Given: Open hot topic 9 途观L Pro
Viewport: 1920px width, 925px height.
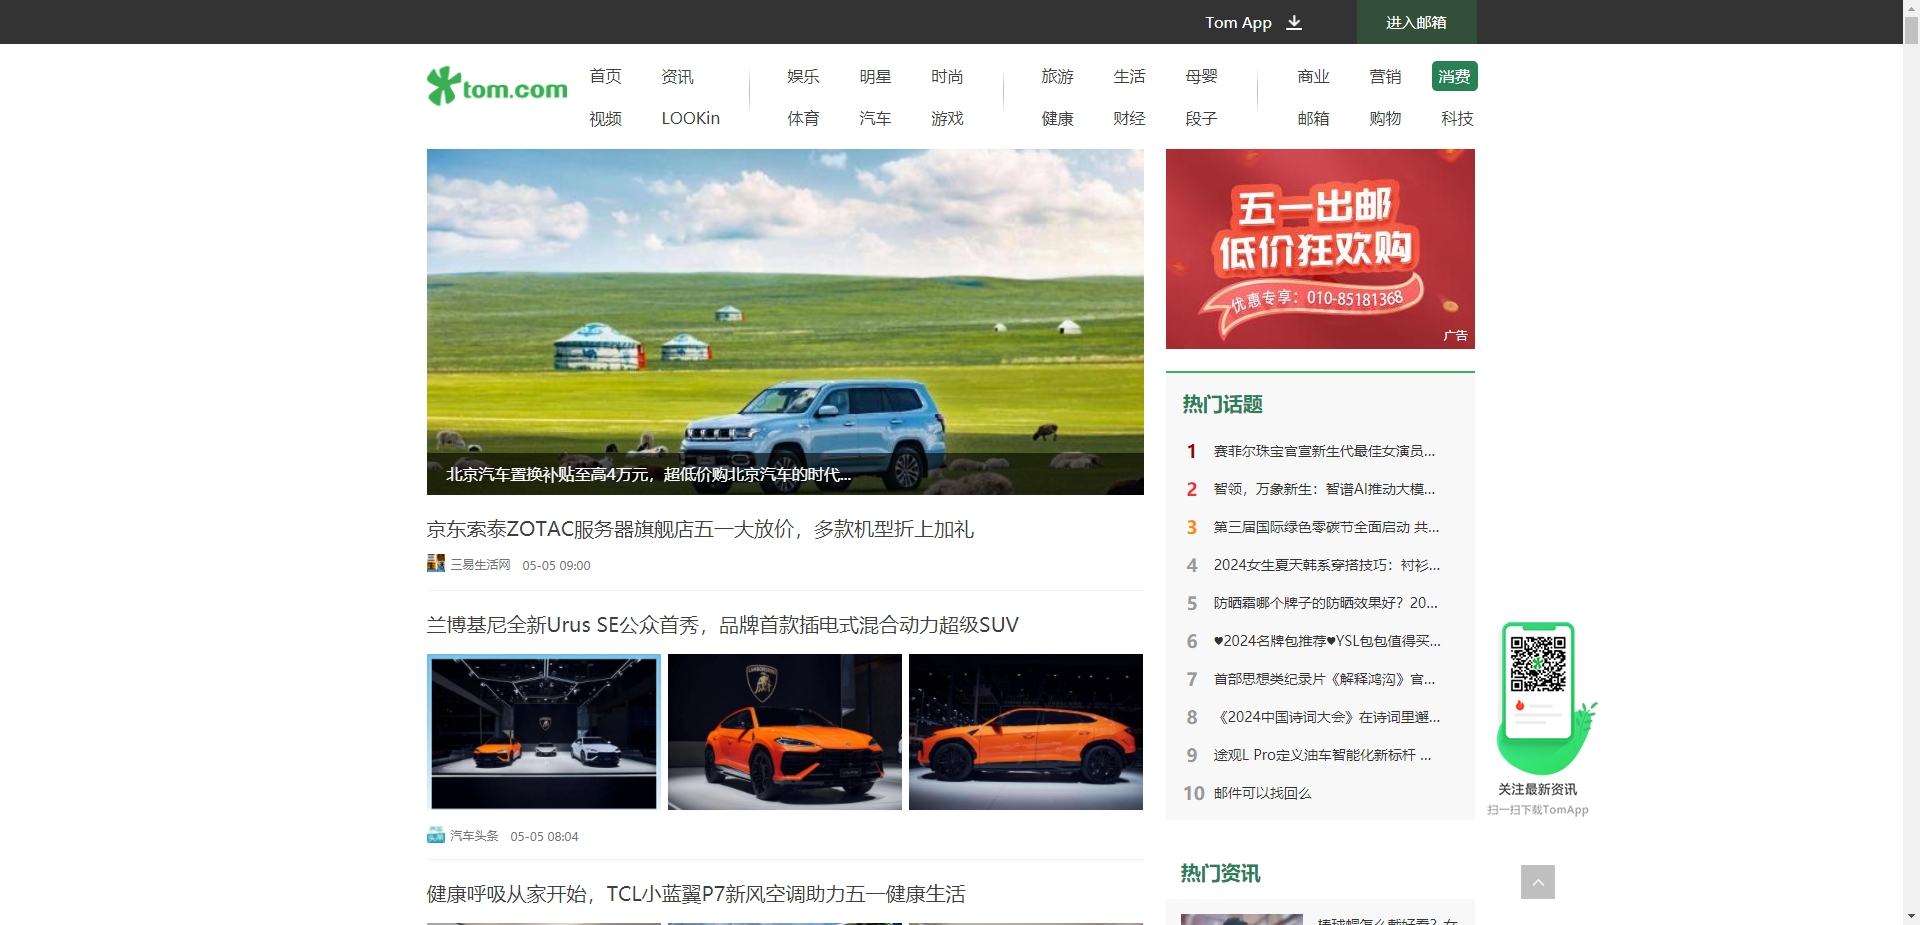Looking at the screenshot, I should pos(1322,755).
